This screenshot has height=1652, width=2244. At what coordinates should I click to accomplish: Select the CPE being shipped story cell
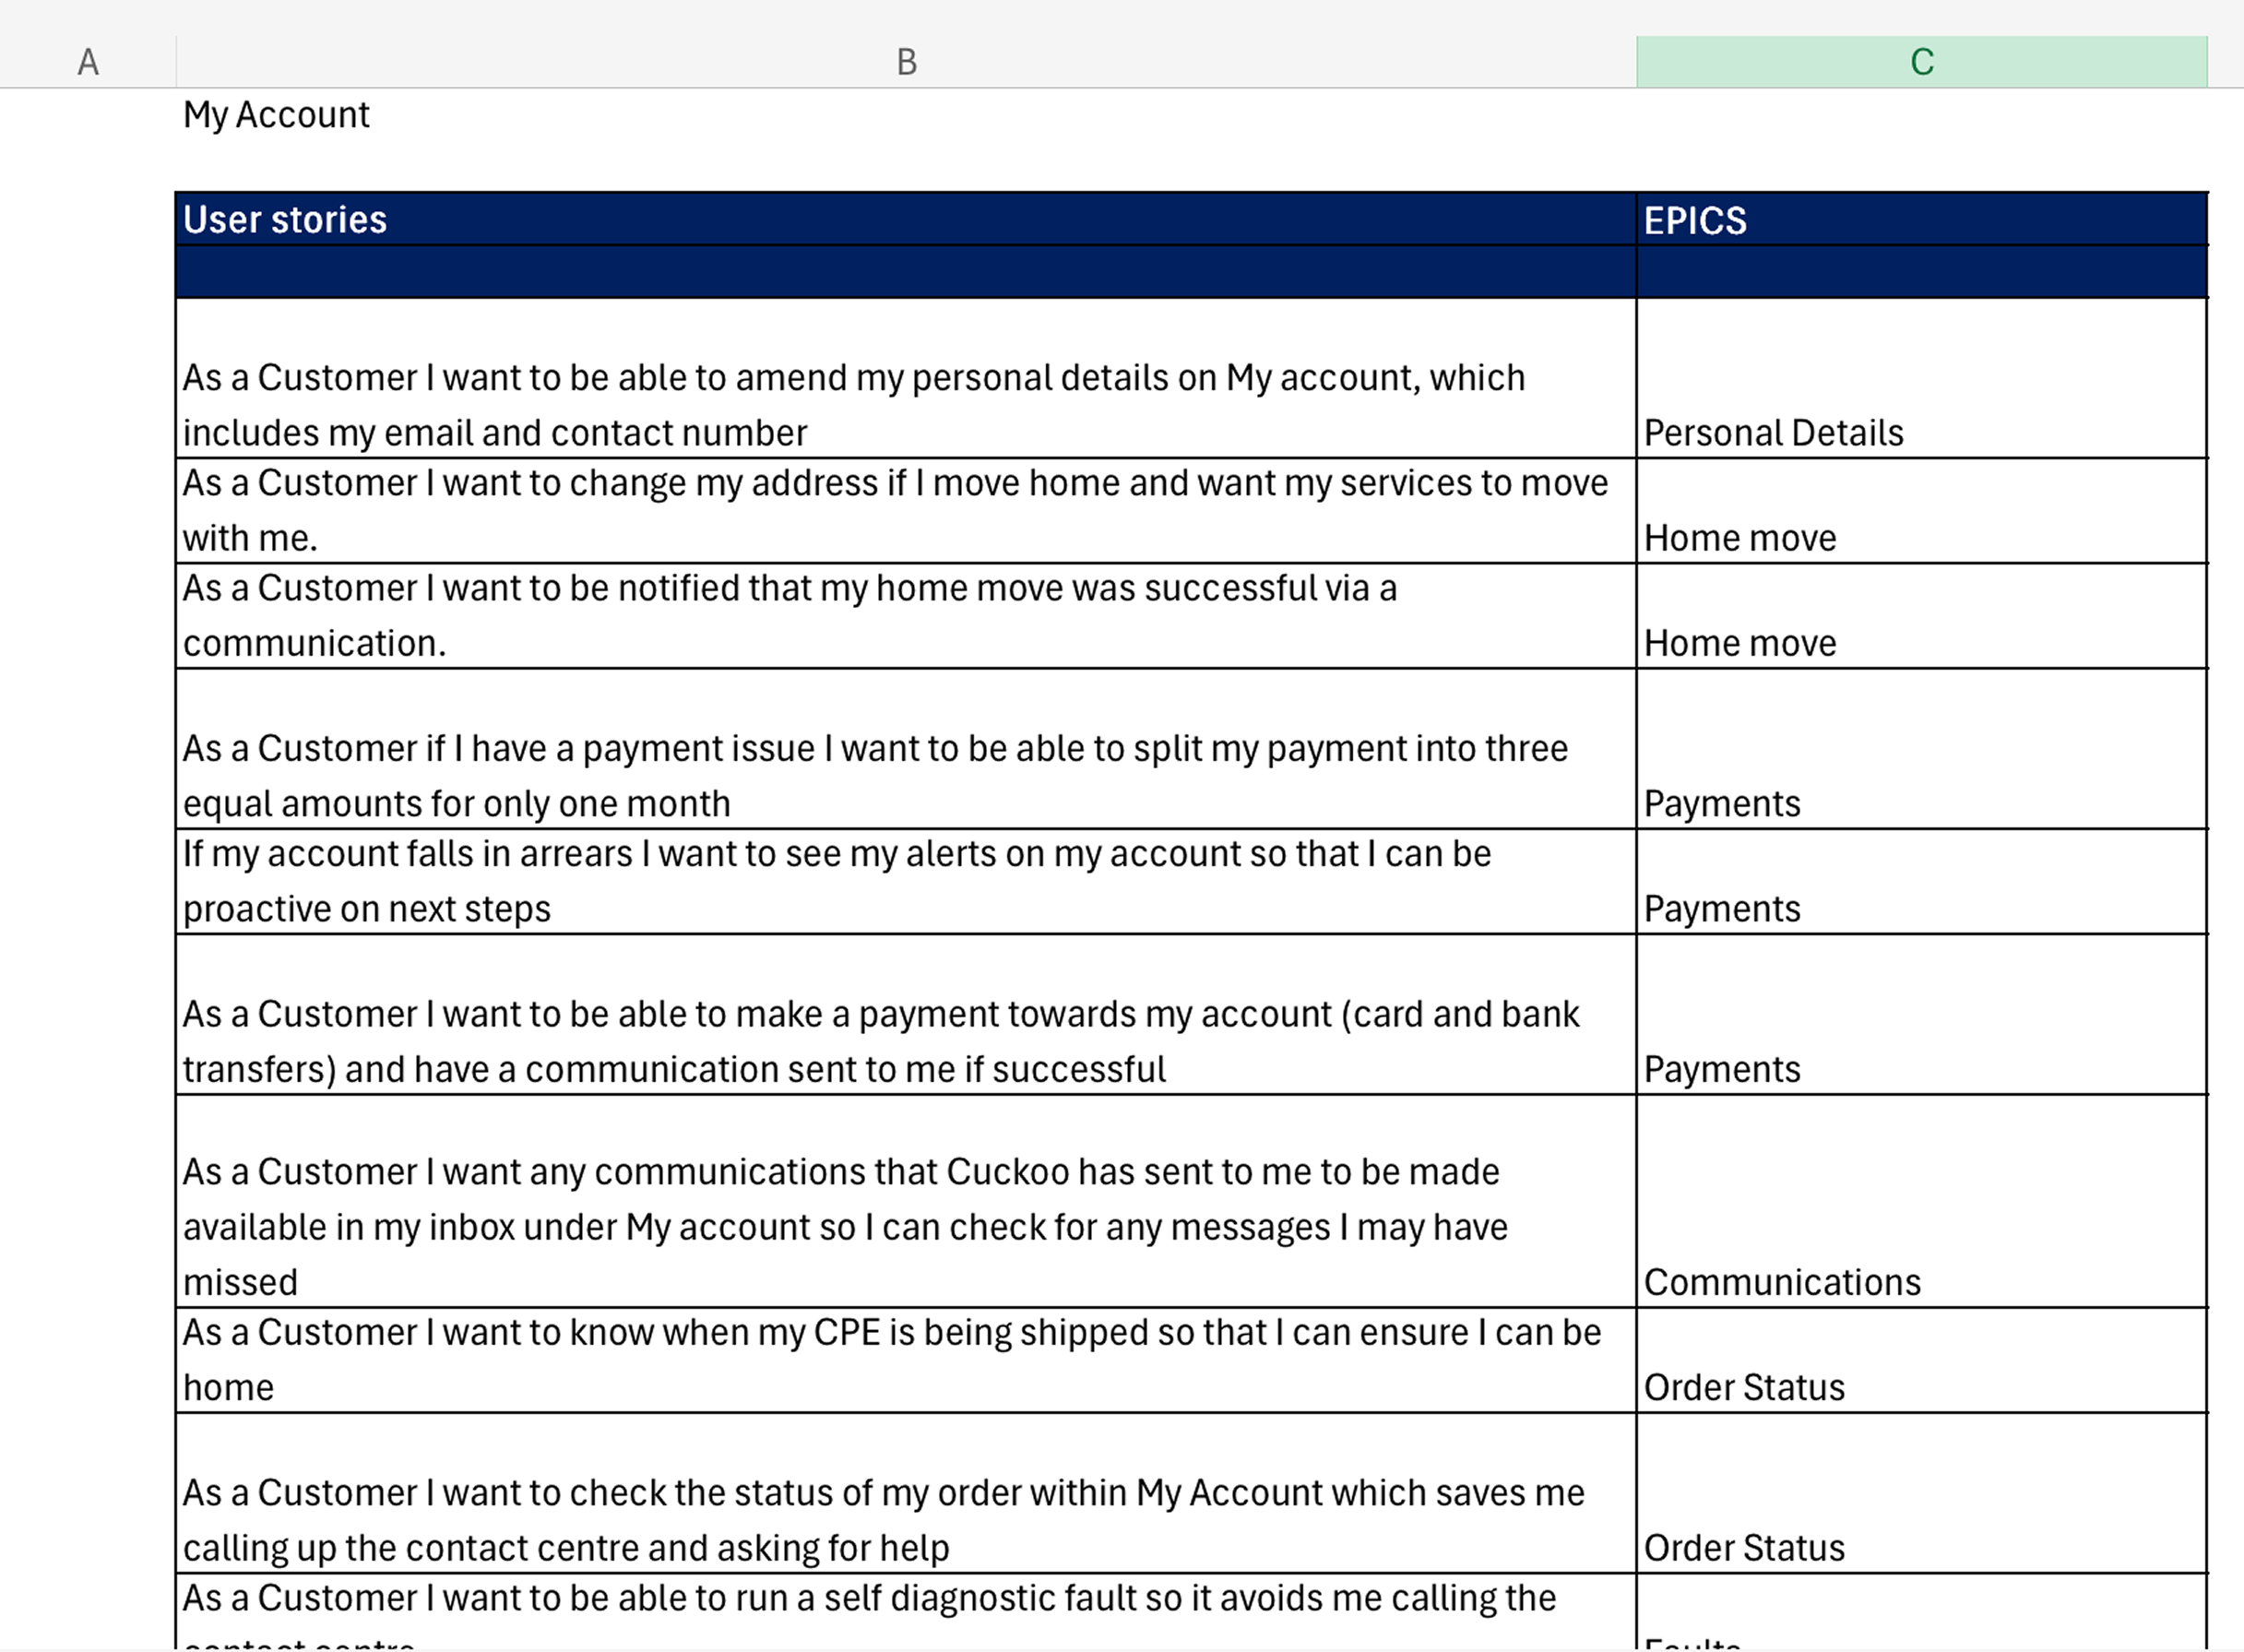891,1359
